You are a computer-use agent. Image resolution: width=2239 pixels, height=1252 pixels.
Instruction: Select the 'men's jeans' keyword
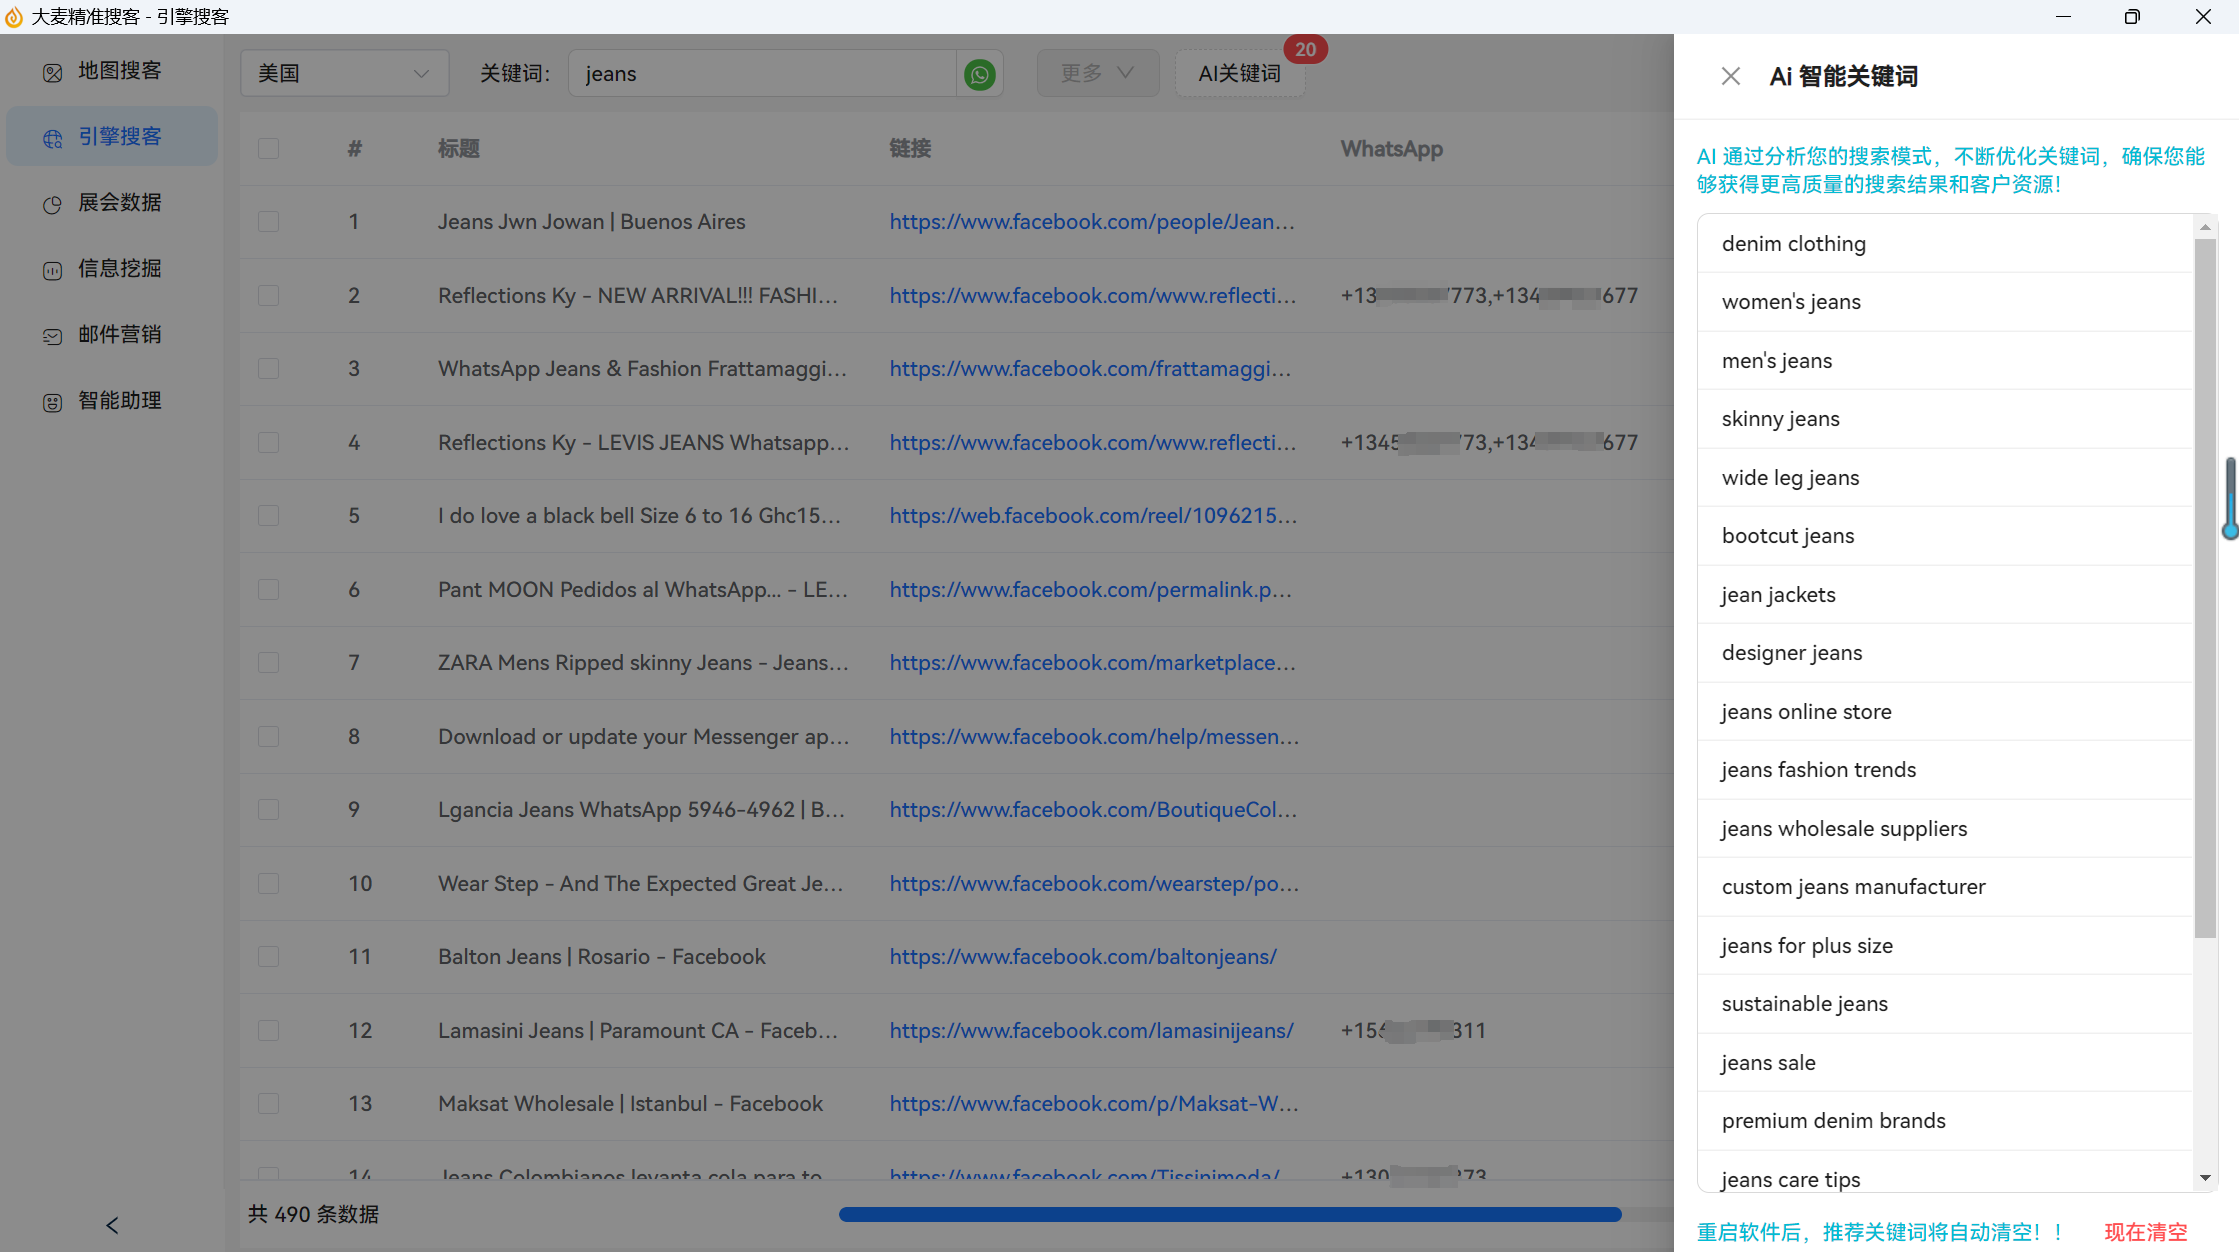click(1945, 361)
